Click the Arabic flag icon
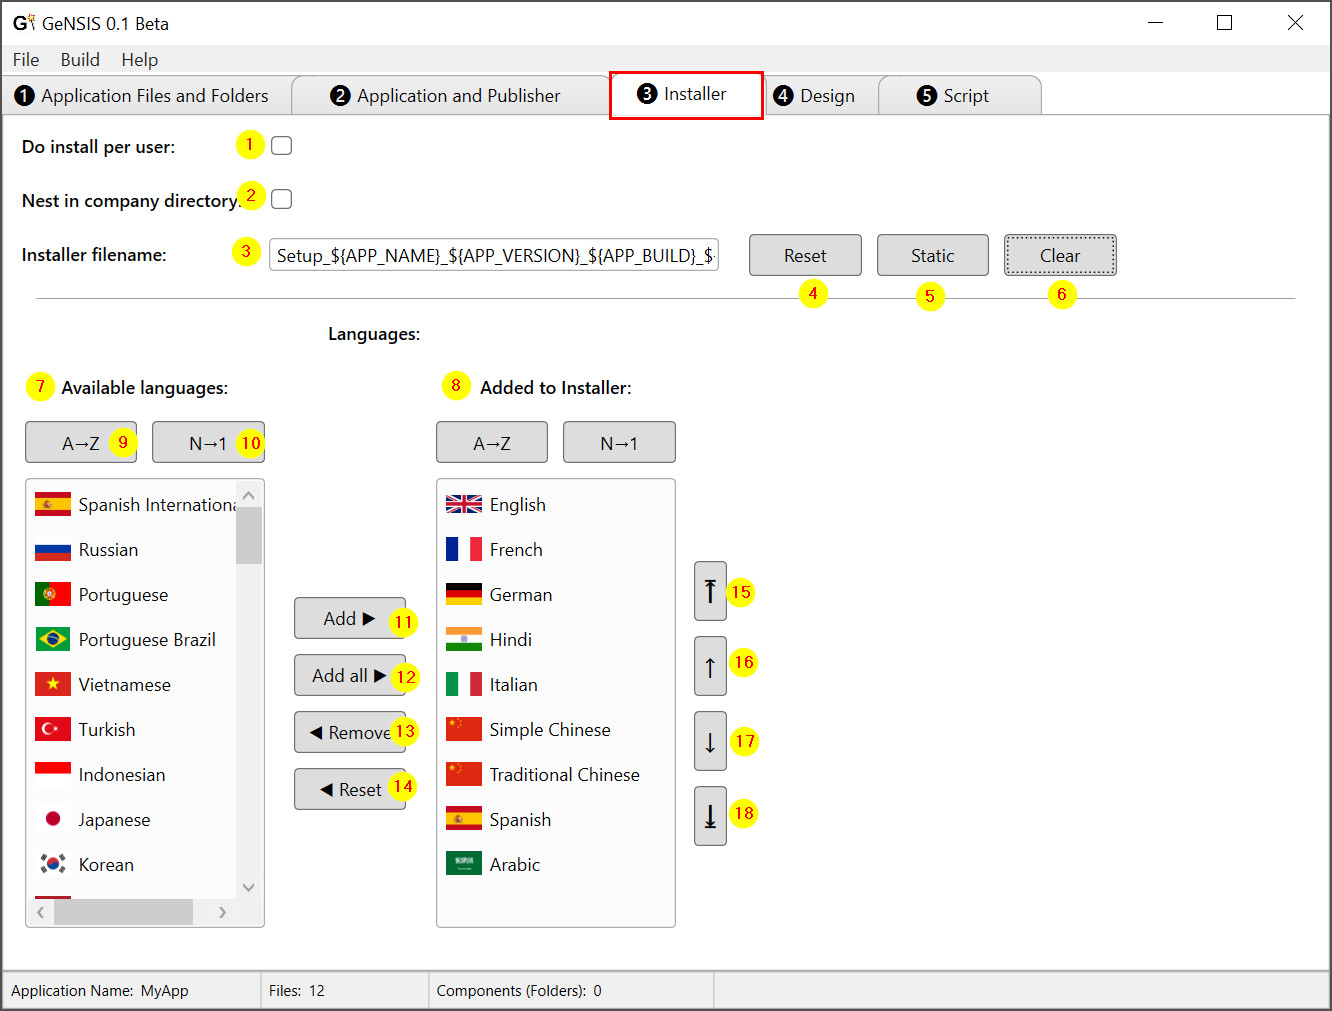The height and width of the screenshot is (1011, 1332). pyautogui.click(x=464, y=864)
